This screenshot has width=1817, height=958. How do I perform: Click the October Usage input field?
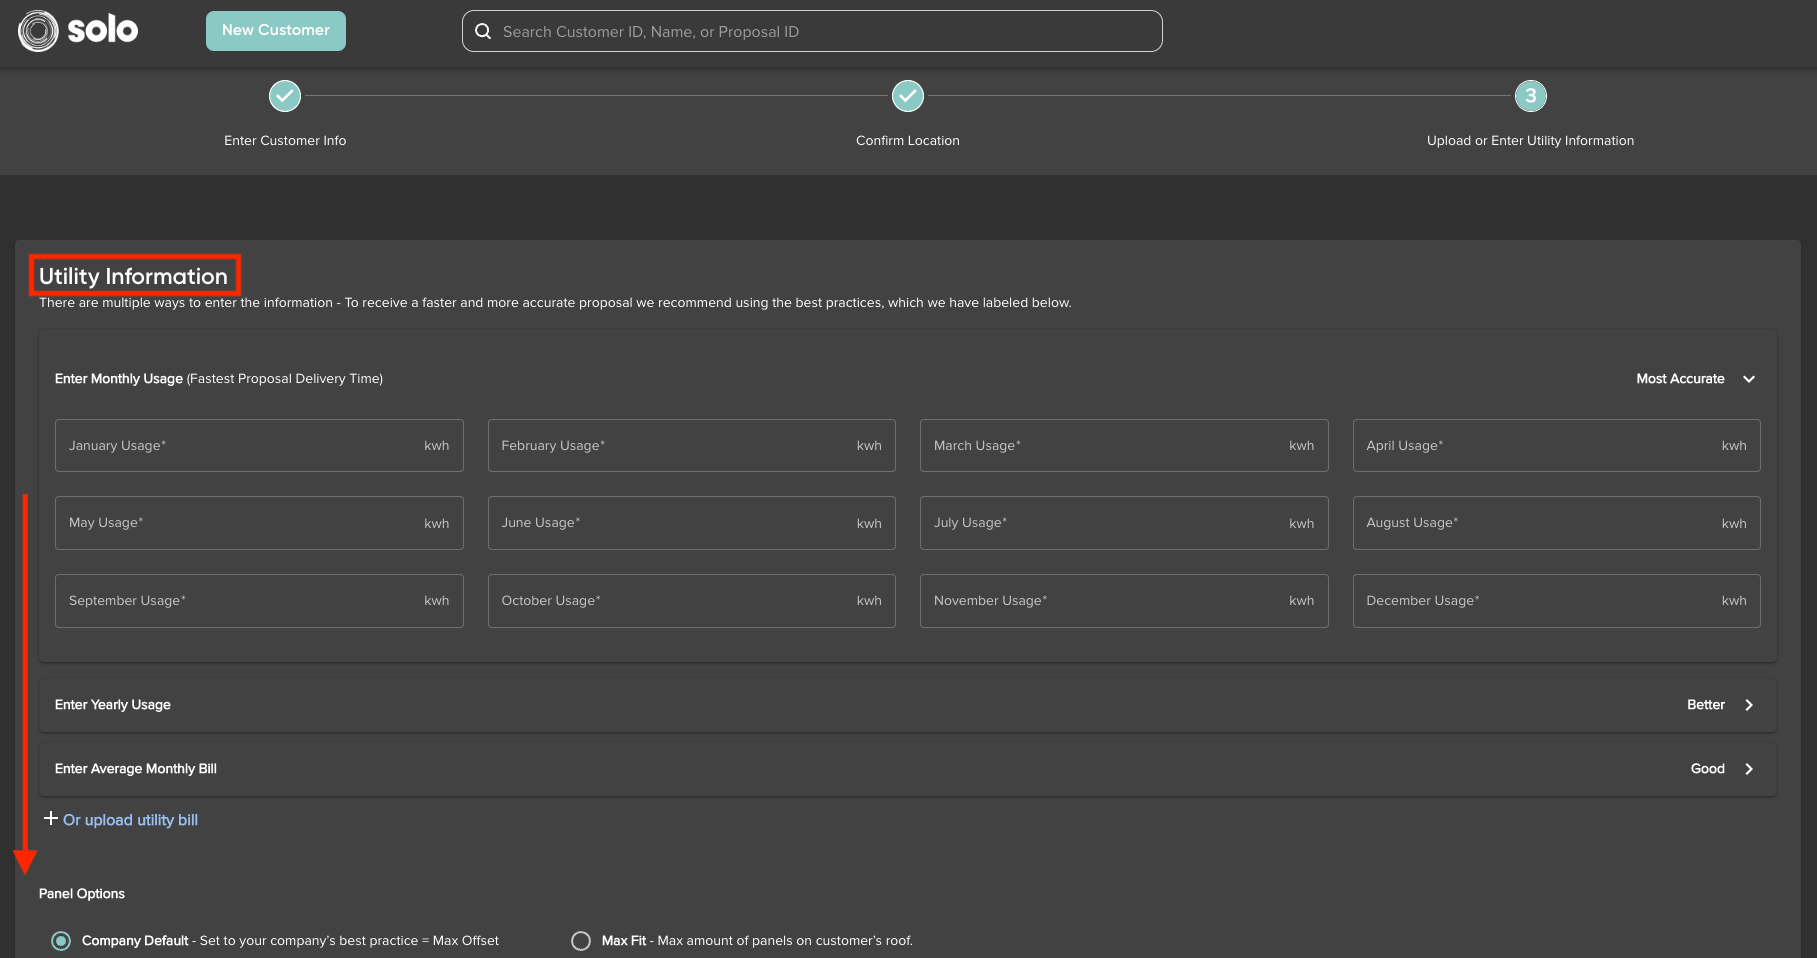click(691, 600)
